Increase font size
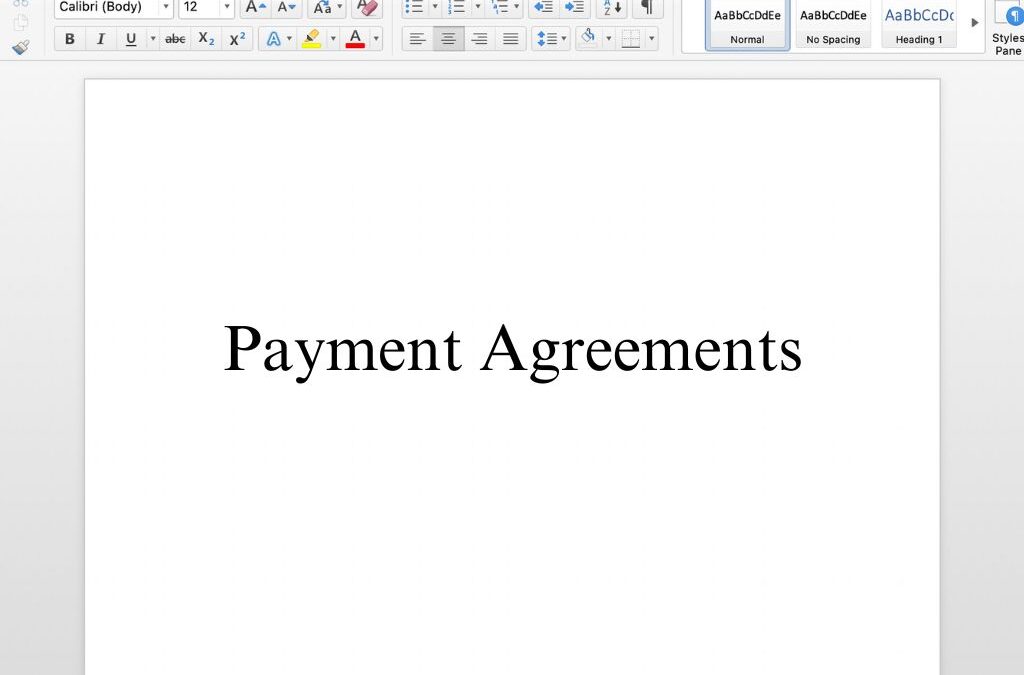This screenshot has height=675, width=1024. (x=255, y=8)
